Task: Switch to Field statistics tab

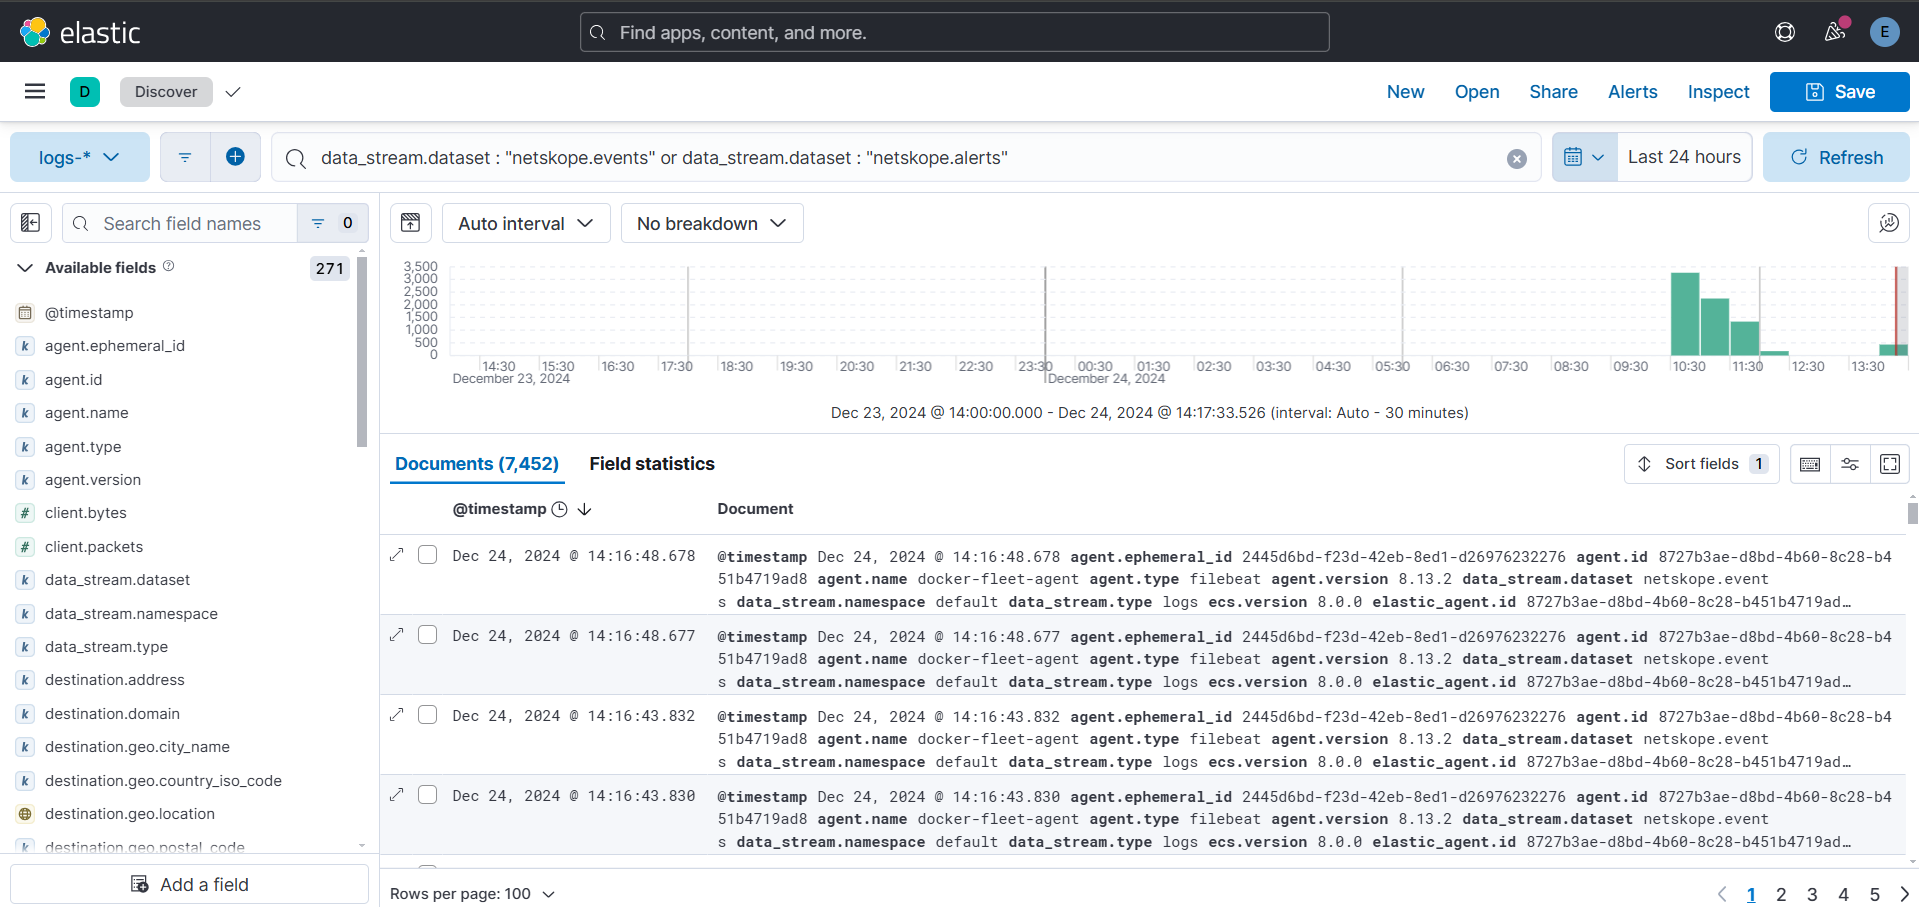Action: pyautogui.click(x=652, y=464)
